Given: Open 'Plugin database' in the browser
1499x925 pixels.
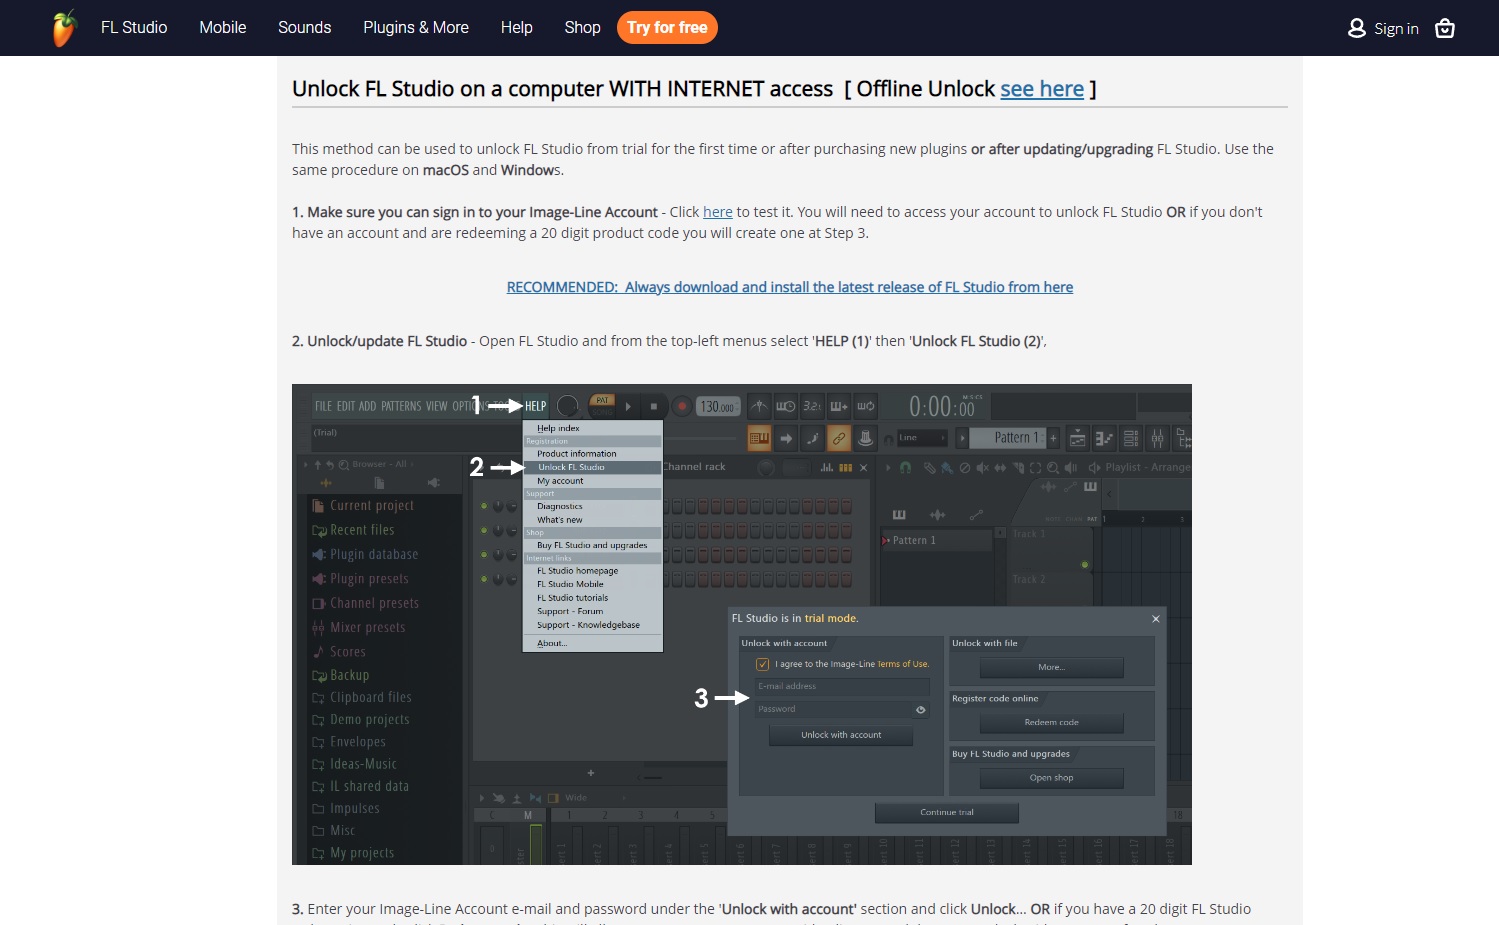Looking at the screenshot, I should (x=365, y=554).
